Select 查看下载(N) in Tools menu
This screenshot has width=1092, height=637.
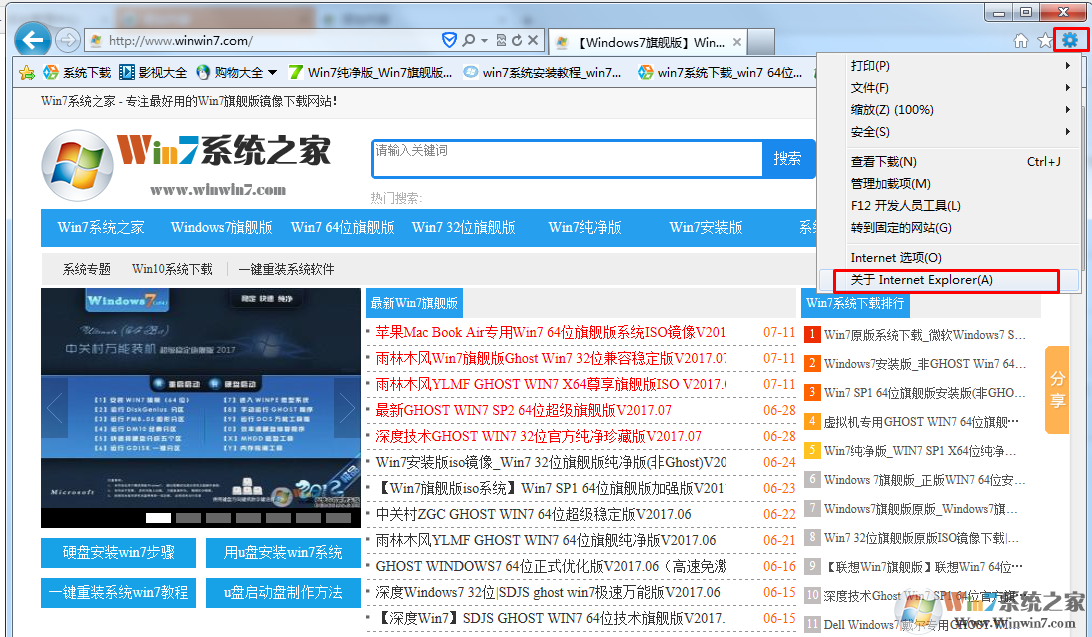[x=883, y=162]
